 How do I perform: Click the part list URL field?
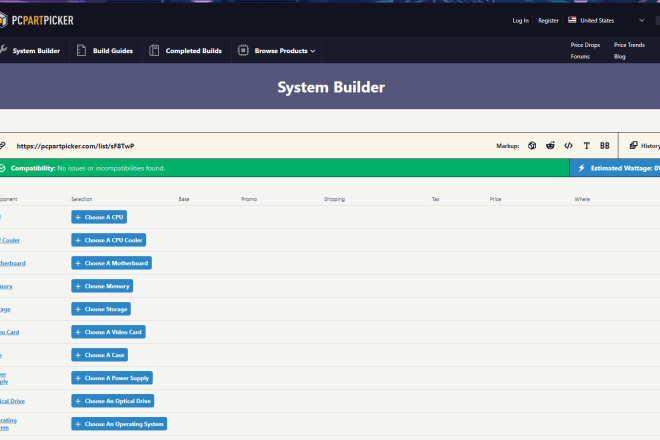point(75,146)
